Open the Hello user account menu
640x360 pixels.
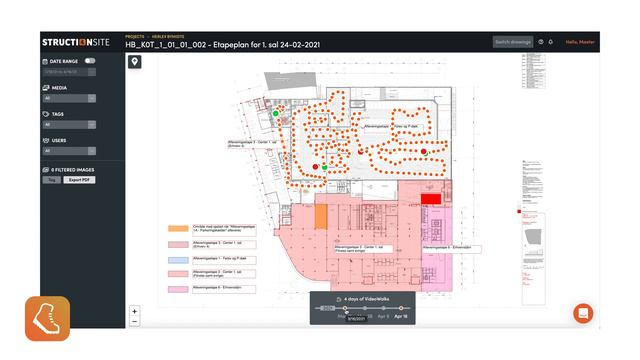coord(580,42)
